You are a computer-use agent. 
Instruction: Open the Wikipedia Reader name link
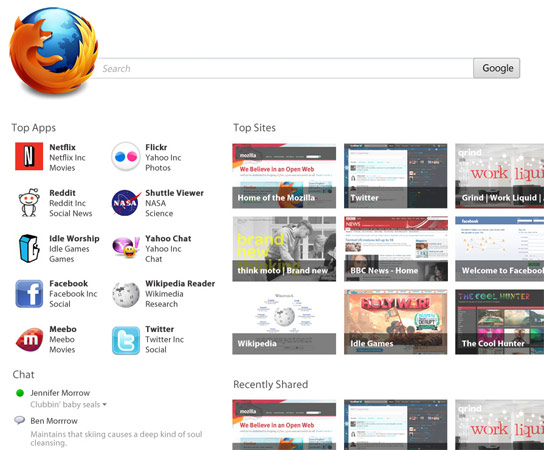click(x=180, y=283)
